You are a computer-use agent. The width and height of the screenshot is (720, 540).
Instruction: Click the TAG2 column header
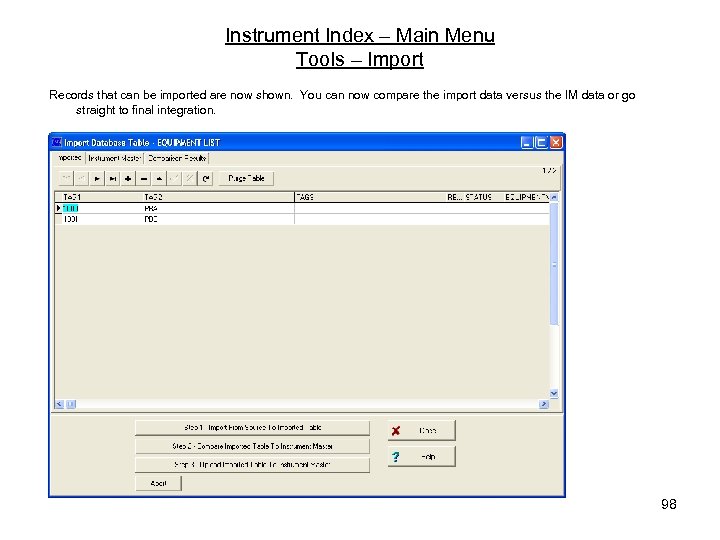coord(218,197)
